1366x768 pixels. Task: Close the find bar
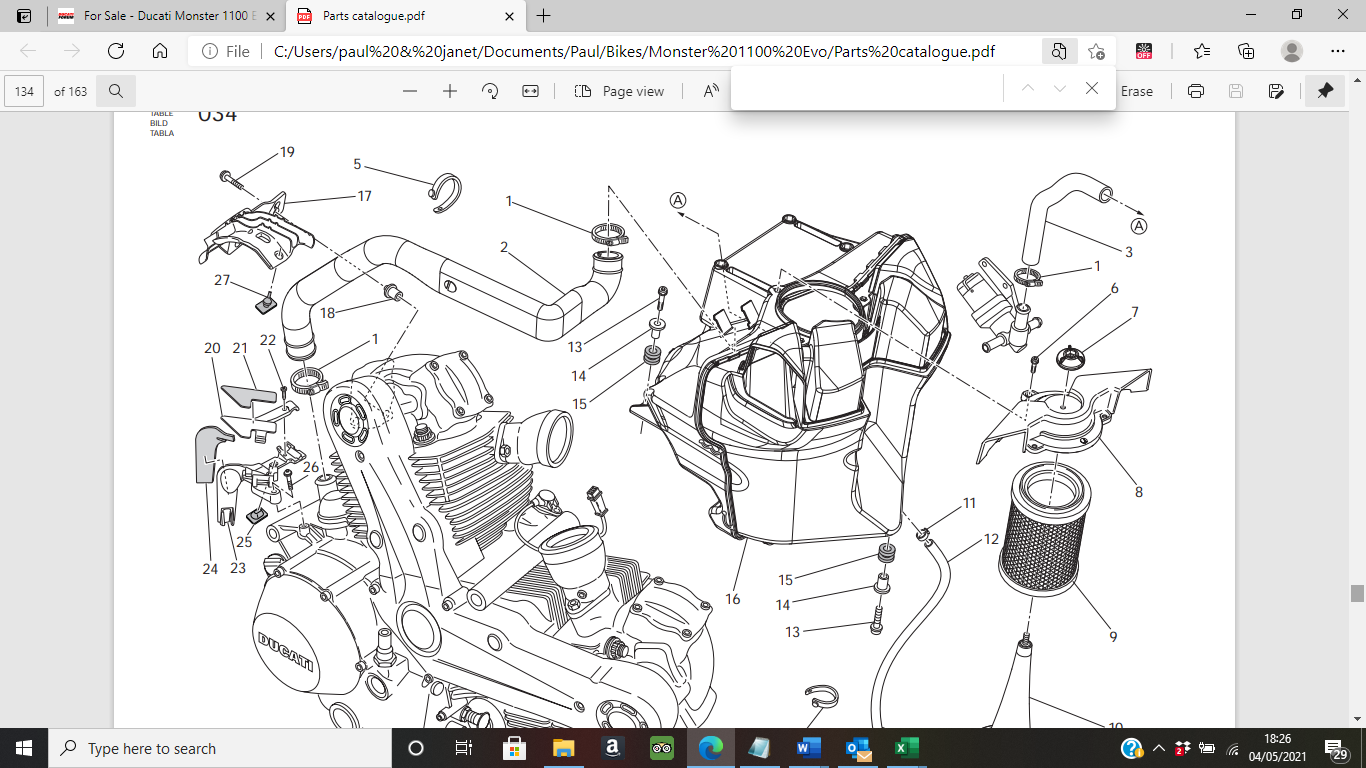pos(1092,88)
